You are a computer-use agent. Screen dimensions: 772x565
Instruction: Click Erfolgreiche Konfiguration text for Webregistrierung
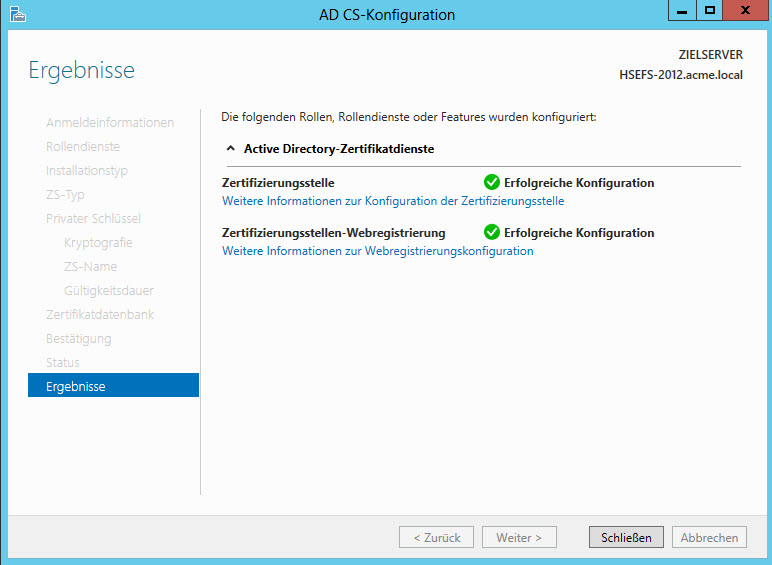point(579,232)
